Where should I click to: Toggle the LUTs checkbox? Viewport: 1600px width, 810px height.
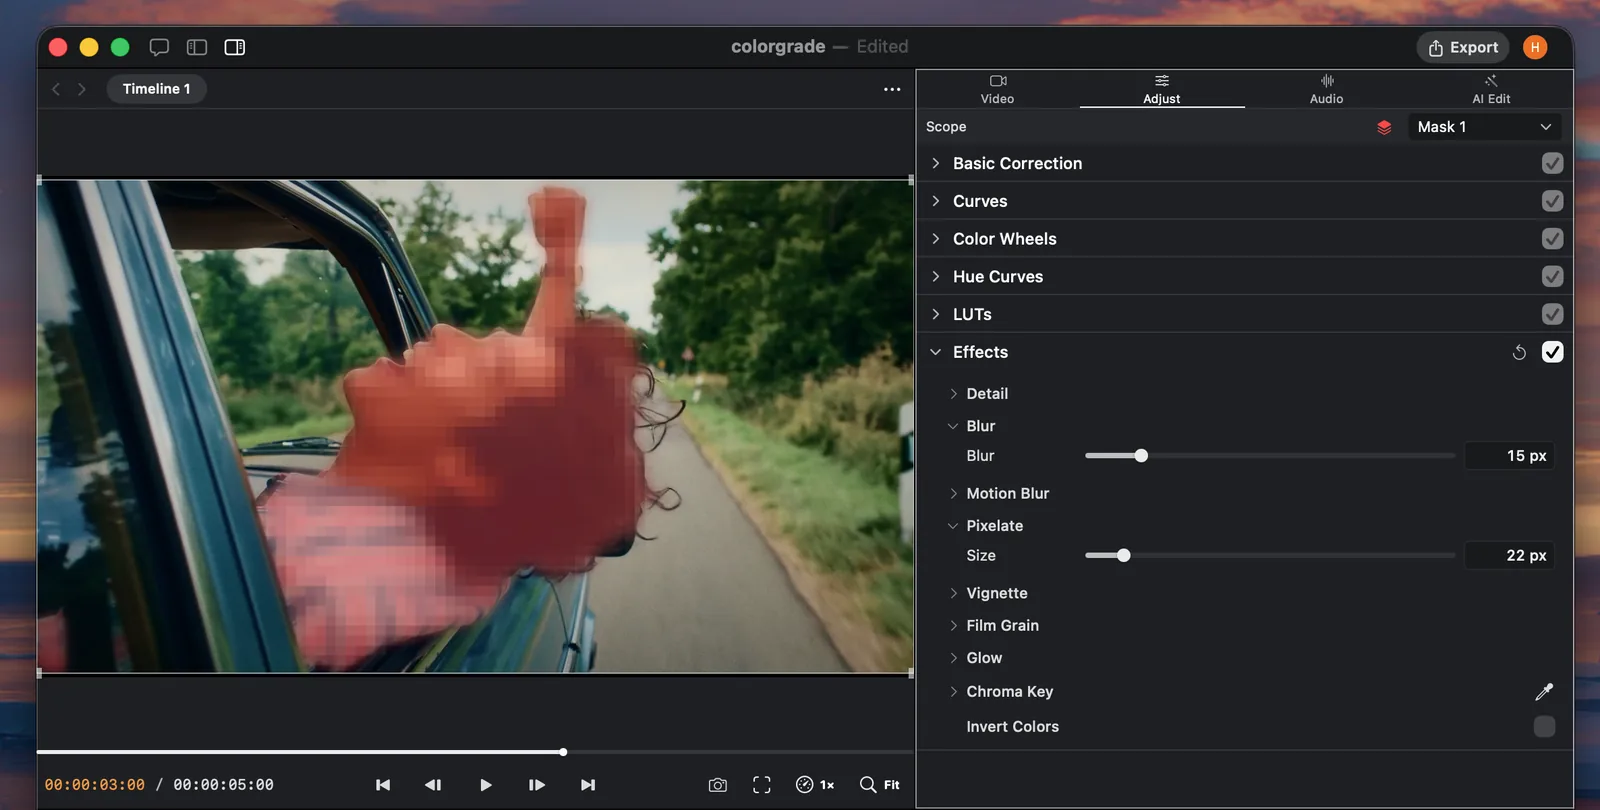coord(1552,314)
